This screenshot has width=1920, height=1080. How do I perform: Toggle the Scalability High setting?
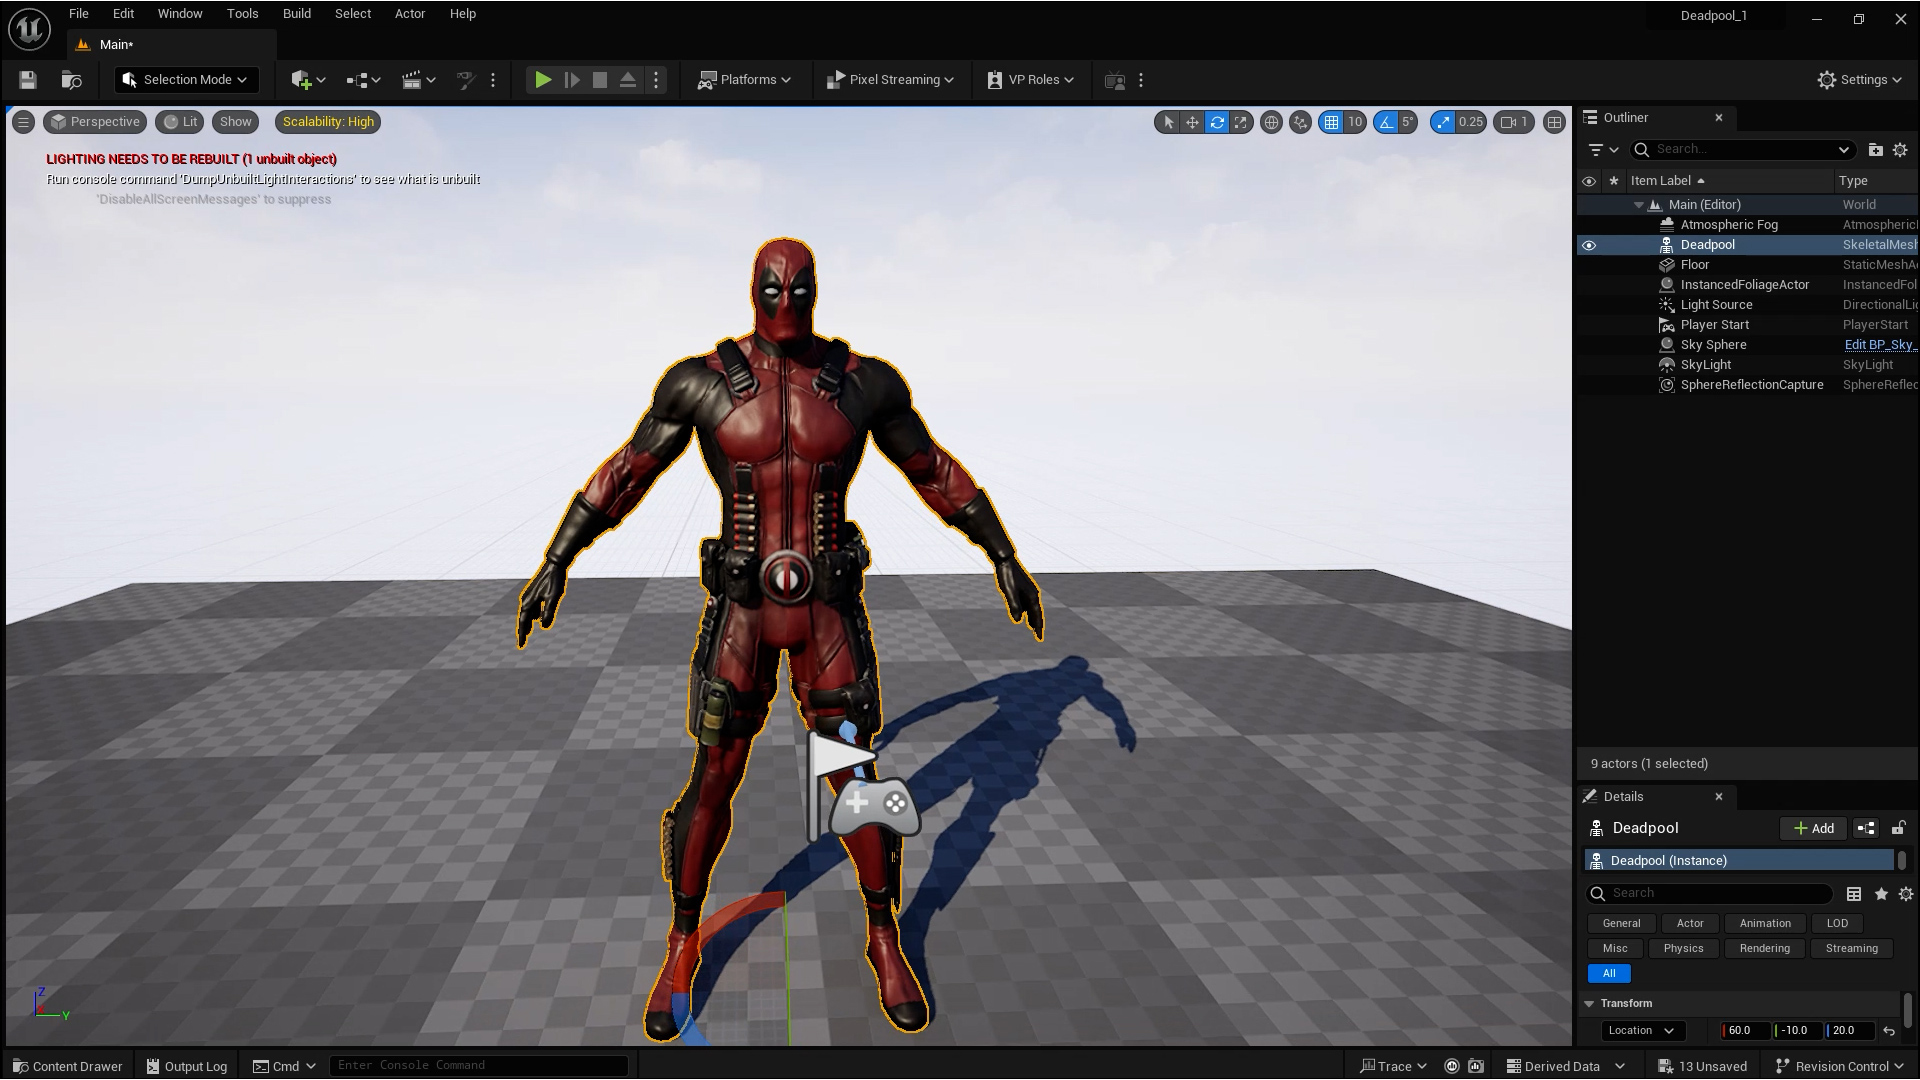tap(327, 121)
